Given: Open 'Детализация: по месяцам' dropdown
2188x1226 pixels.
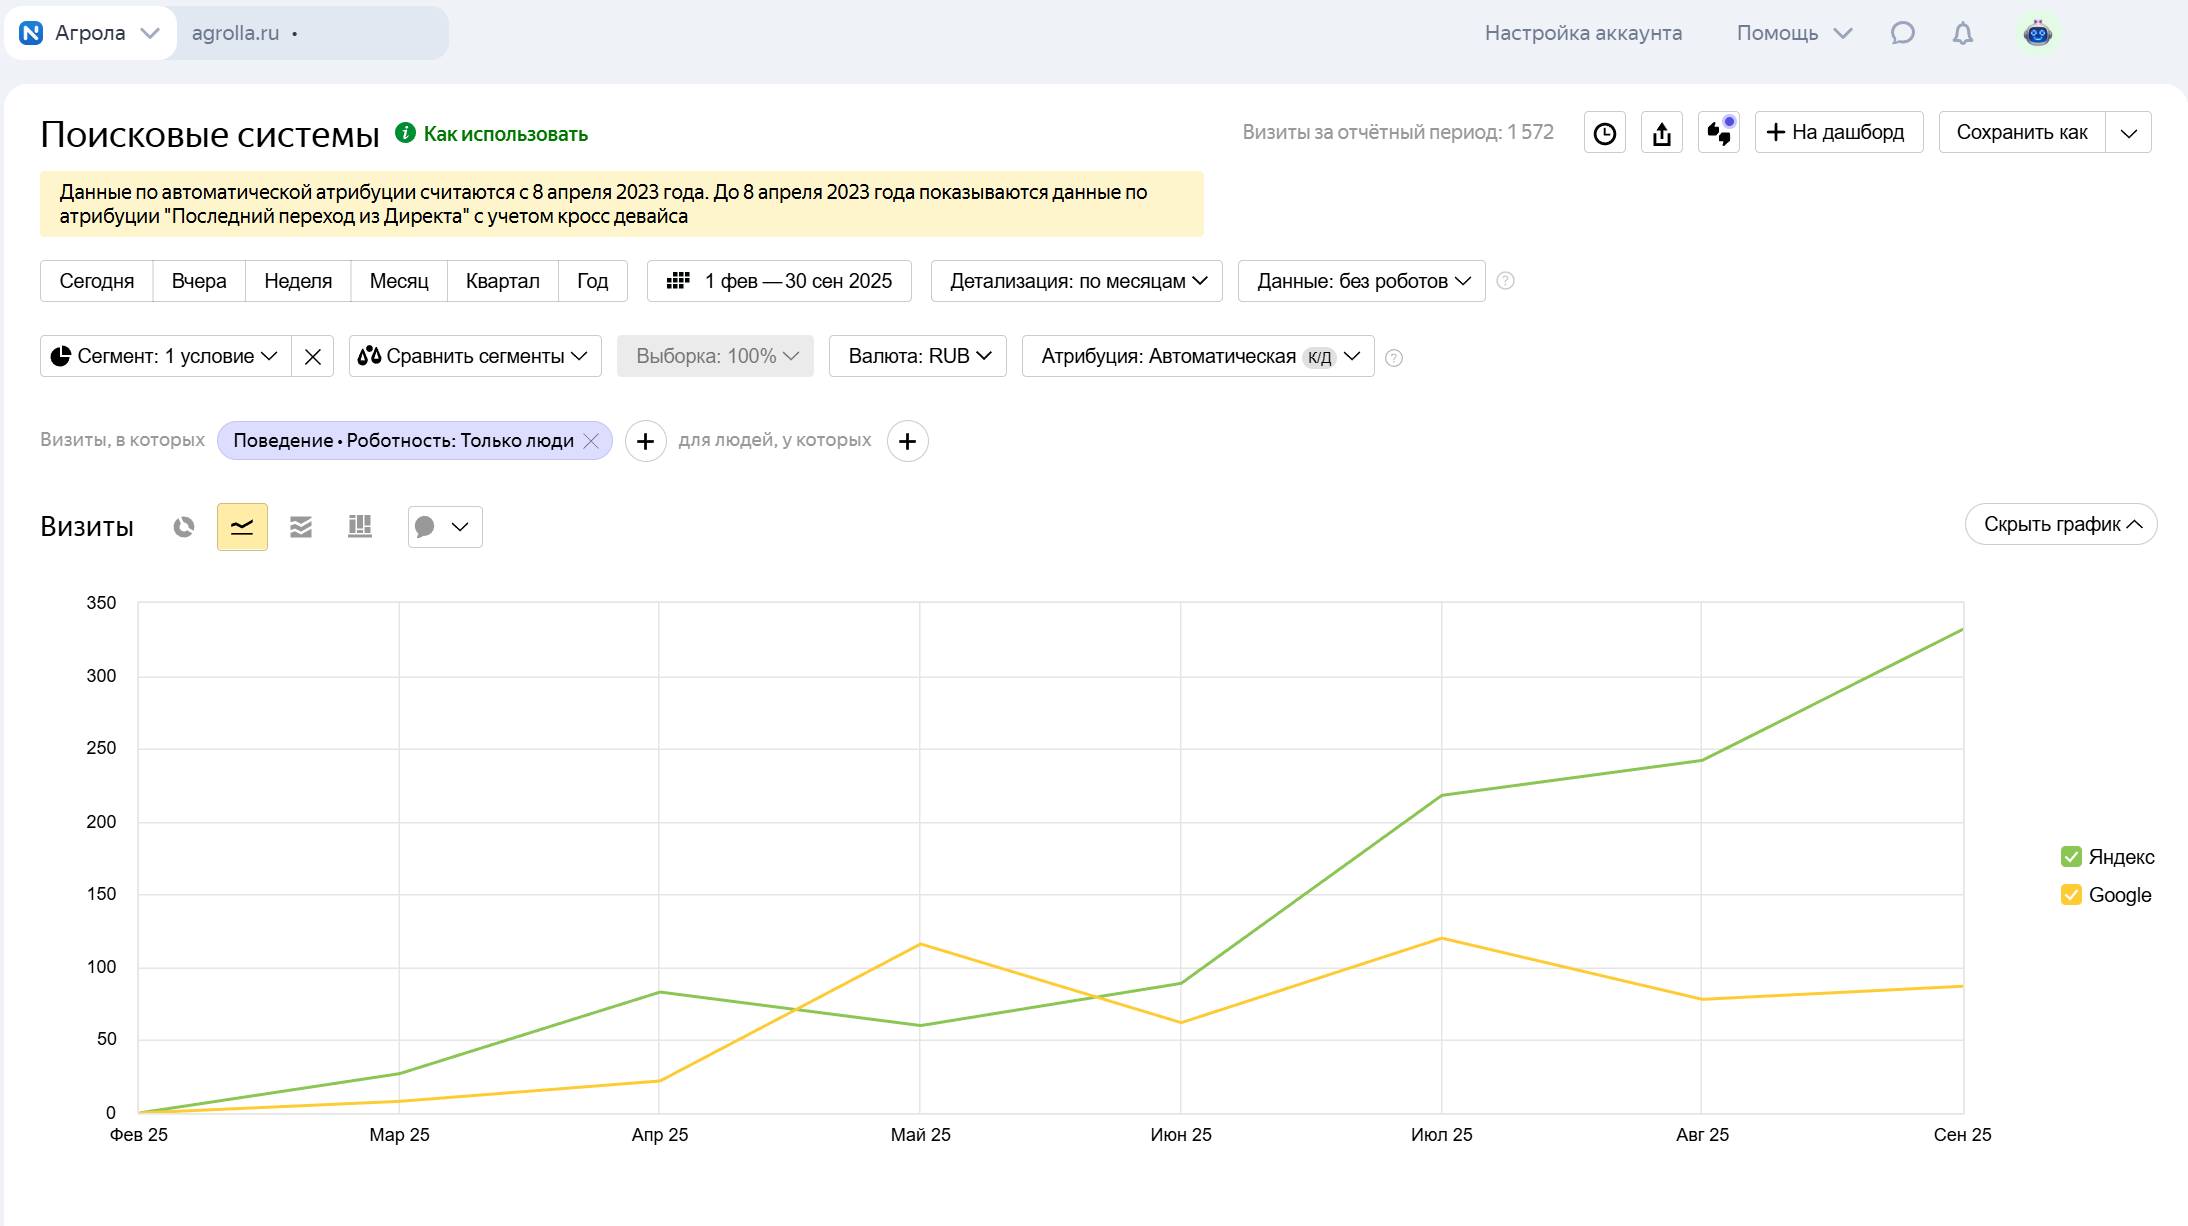Looking at the screenshot, I should 1077,281.
